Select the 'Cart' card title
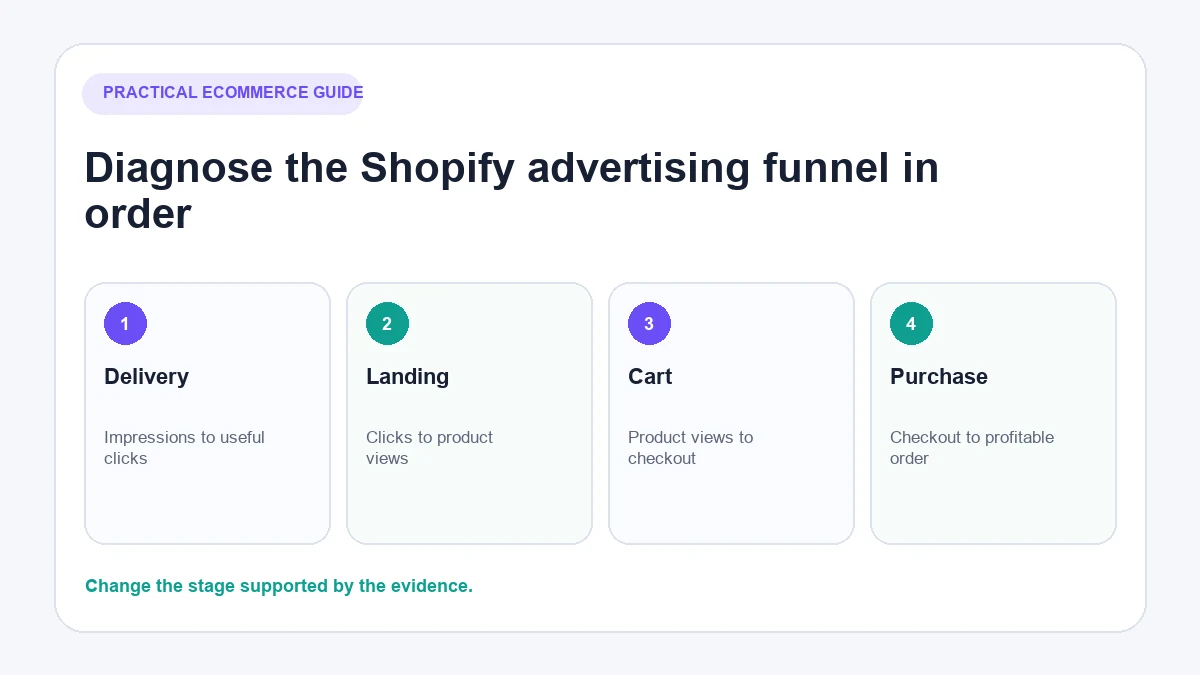 click(x=650, y=377)
